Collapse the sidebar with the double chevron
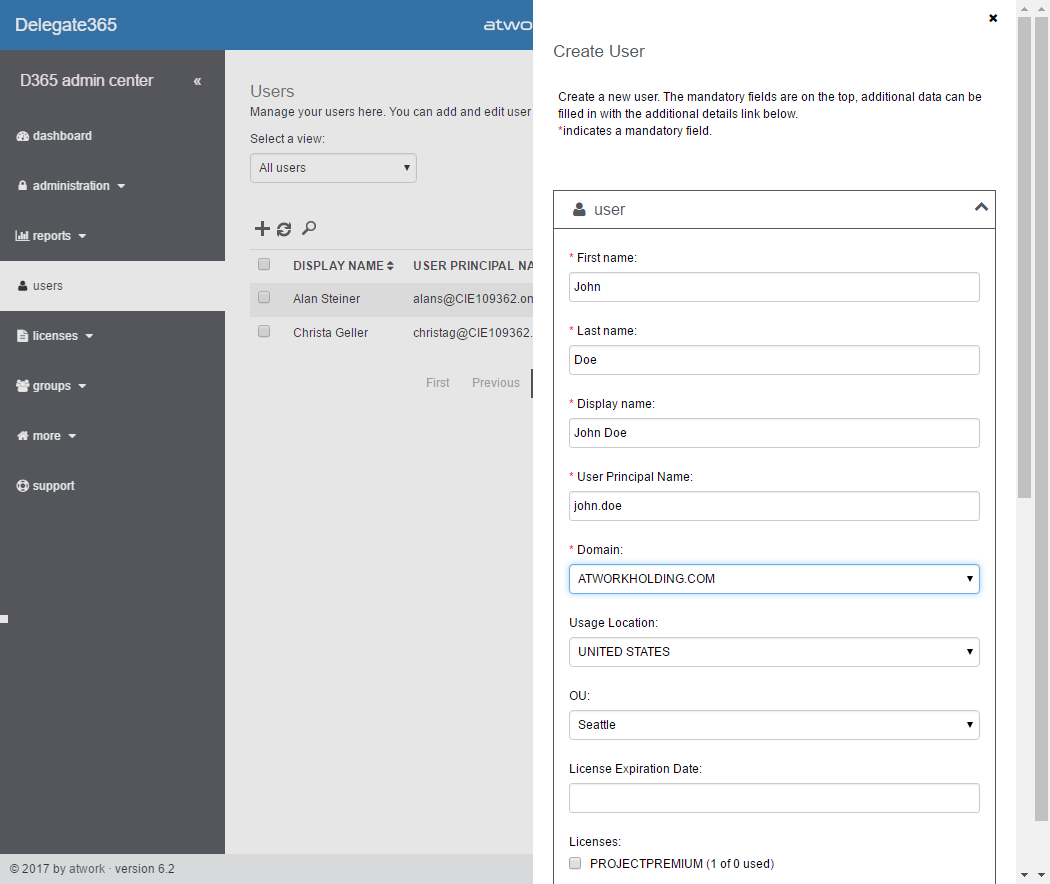1050x884 pixels. [197, 81]
